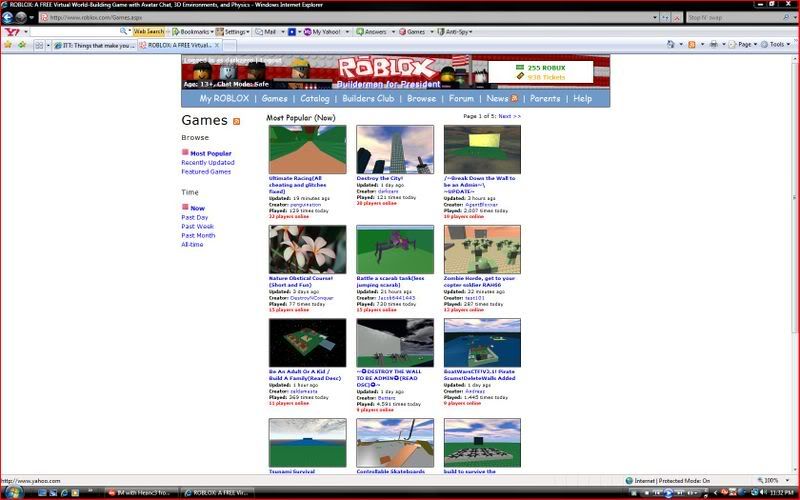The width and height of the screenshot is (800, 500).
Task: Click the Yahoo! toolbar logo icon
Action: (9, 31)
